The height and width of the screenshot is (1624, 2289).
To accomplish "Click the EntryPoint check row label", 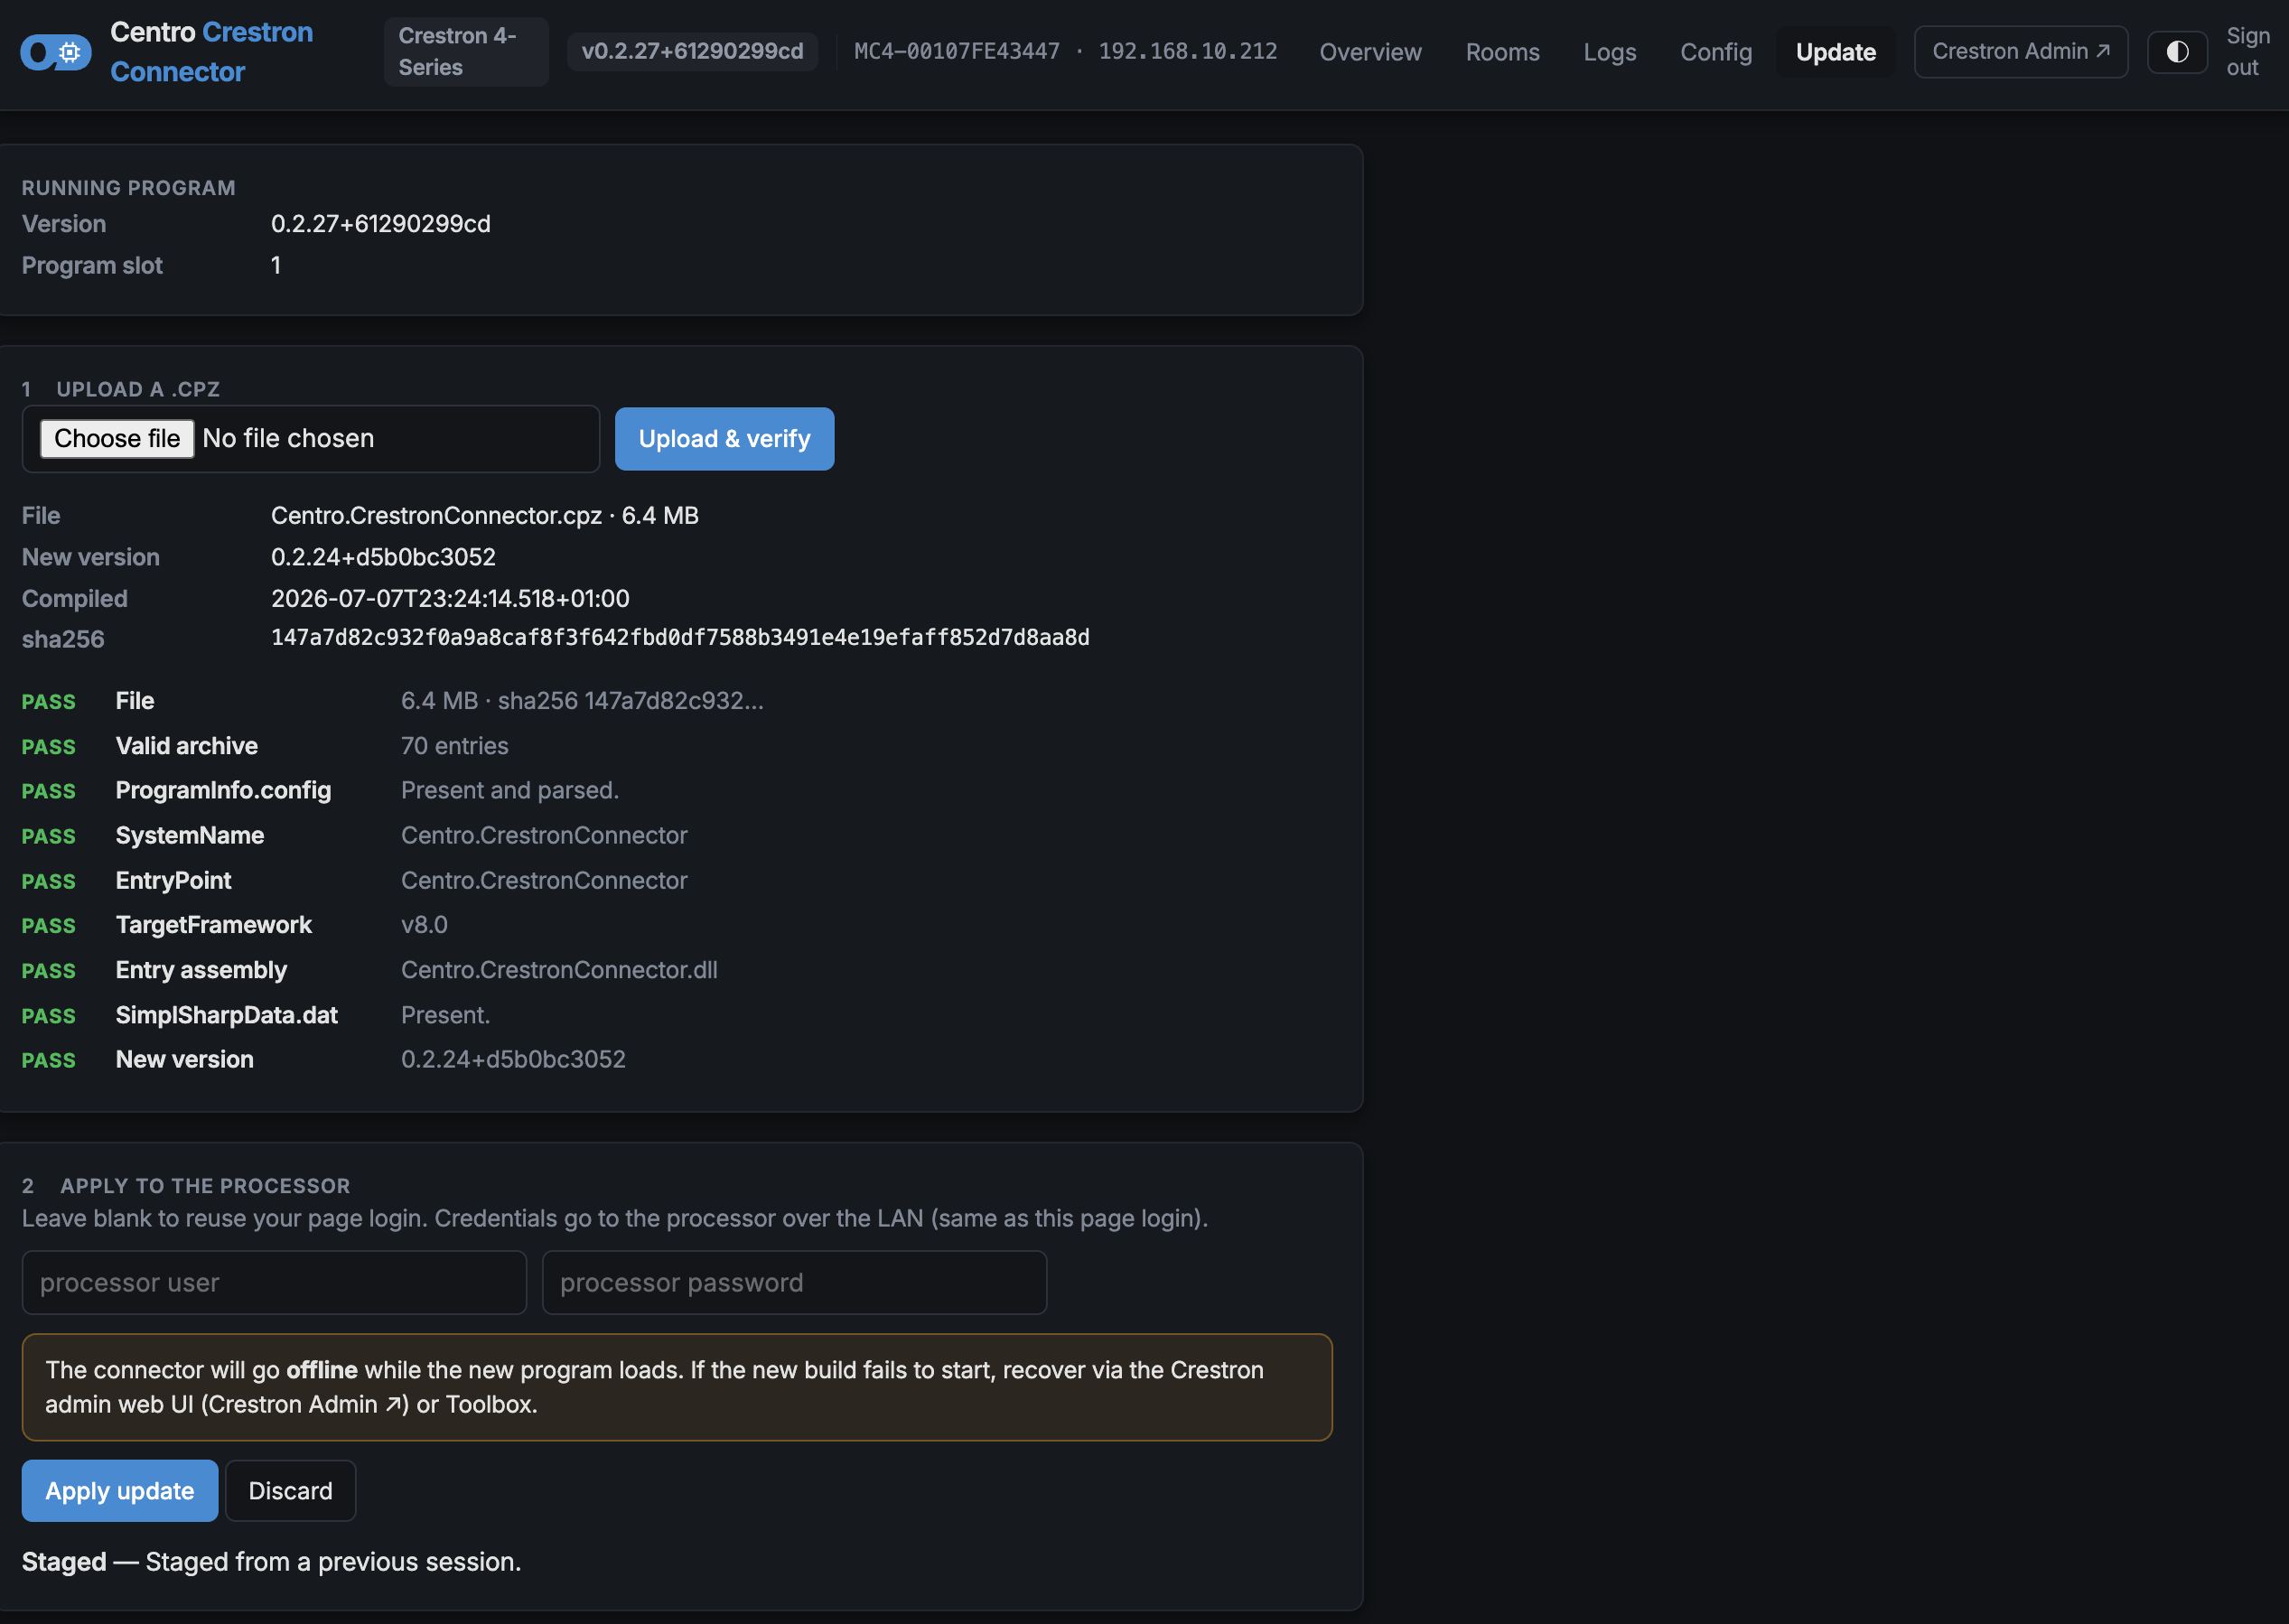I will tap(173, 880).
